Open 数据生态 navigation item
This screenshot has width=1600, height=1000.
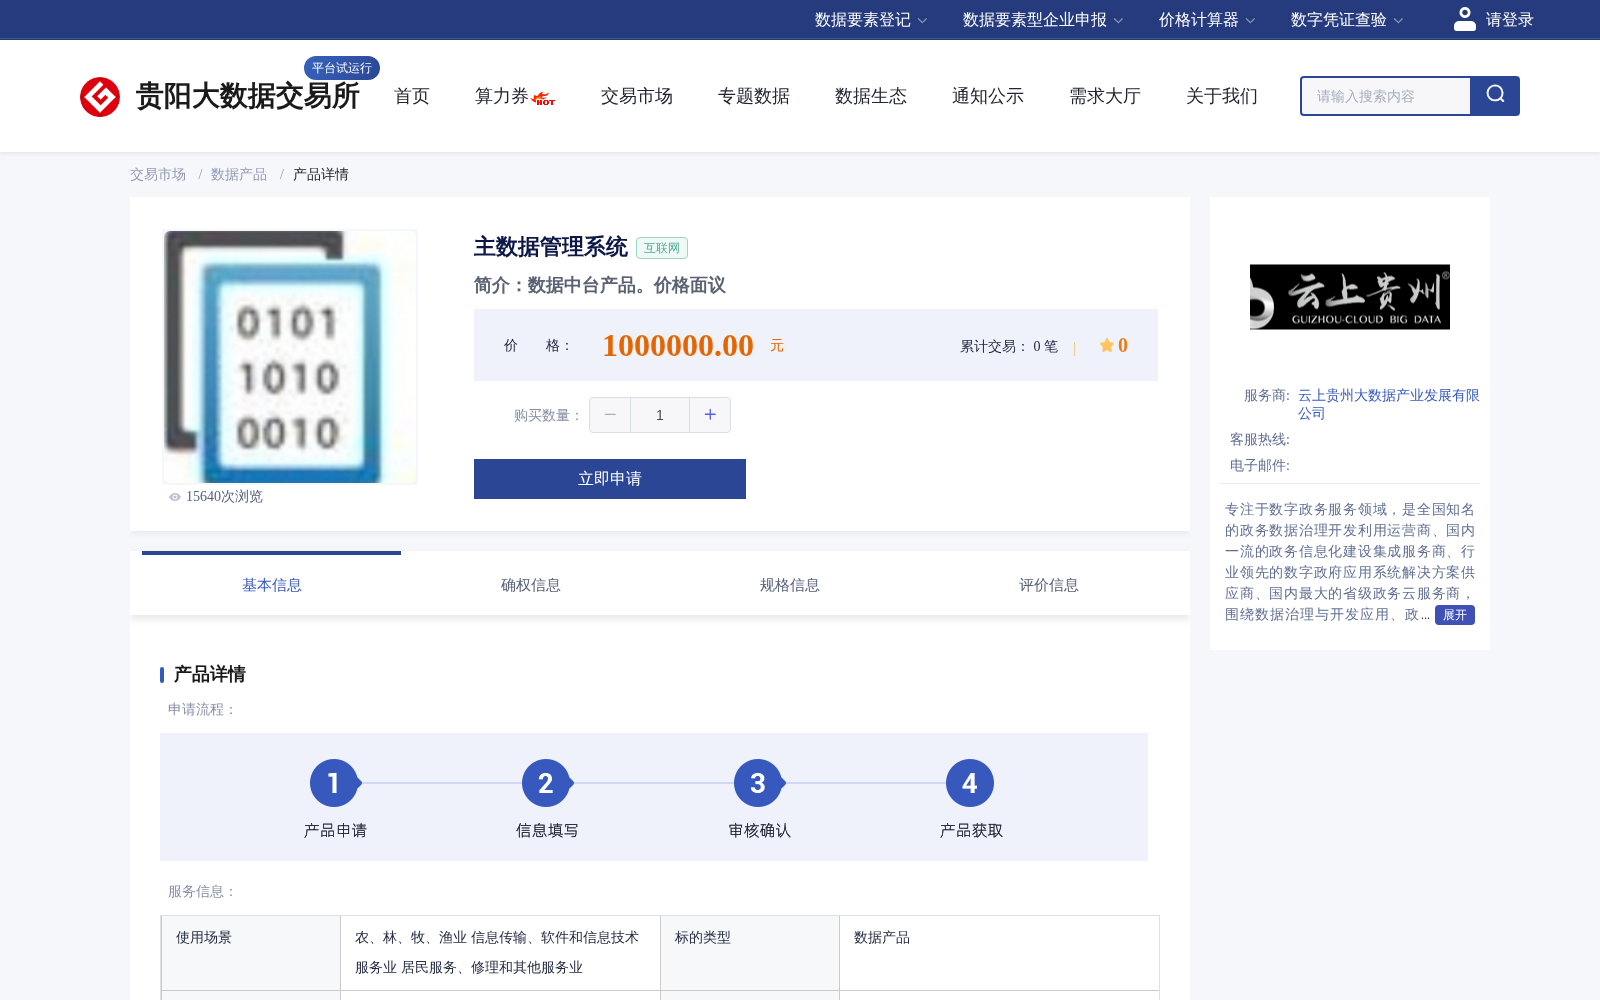click(x=871, y=96)
